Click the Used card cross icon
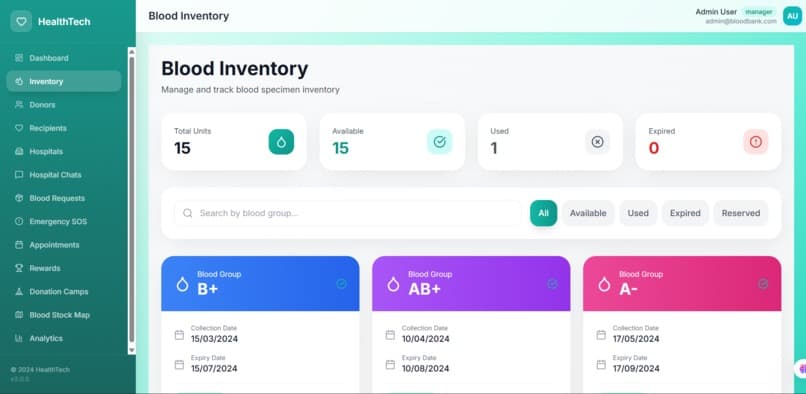 (x=597, y=142)
